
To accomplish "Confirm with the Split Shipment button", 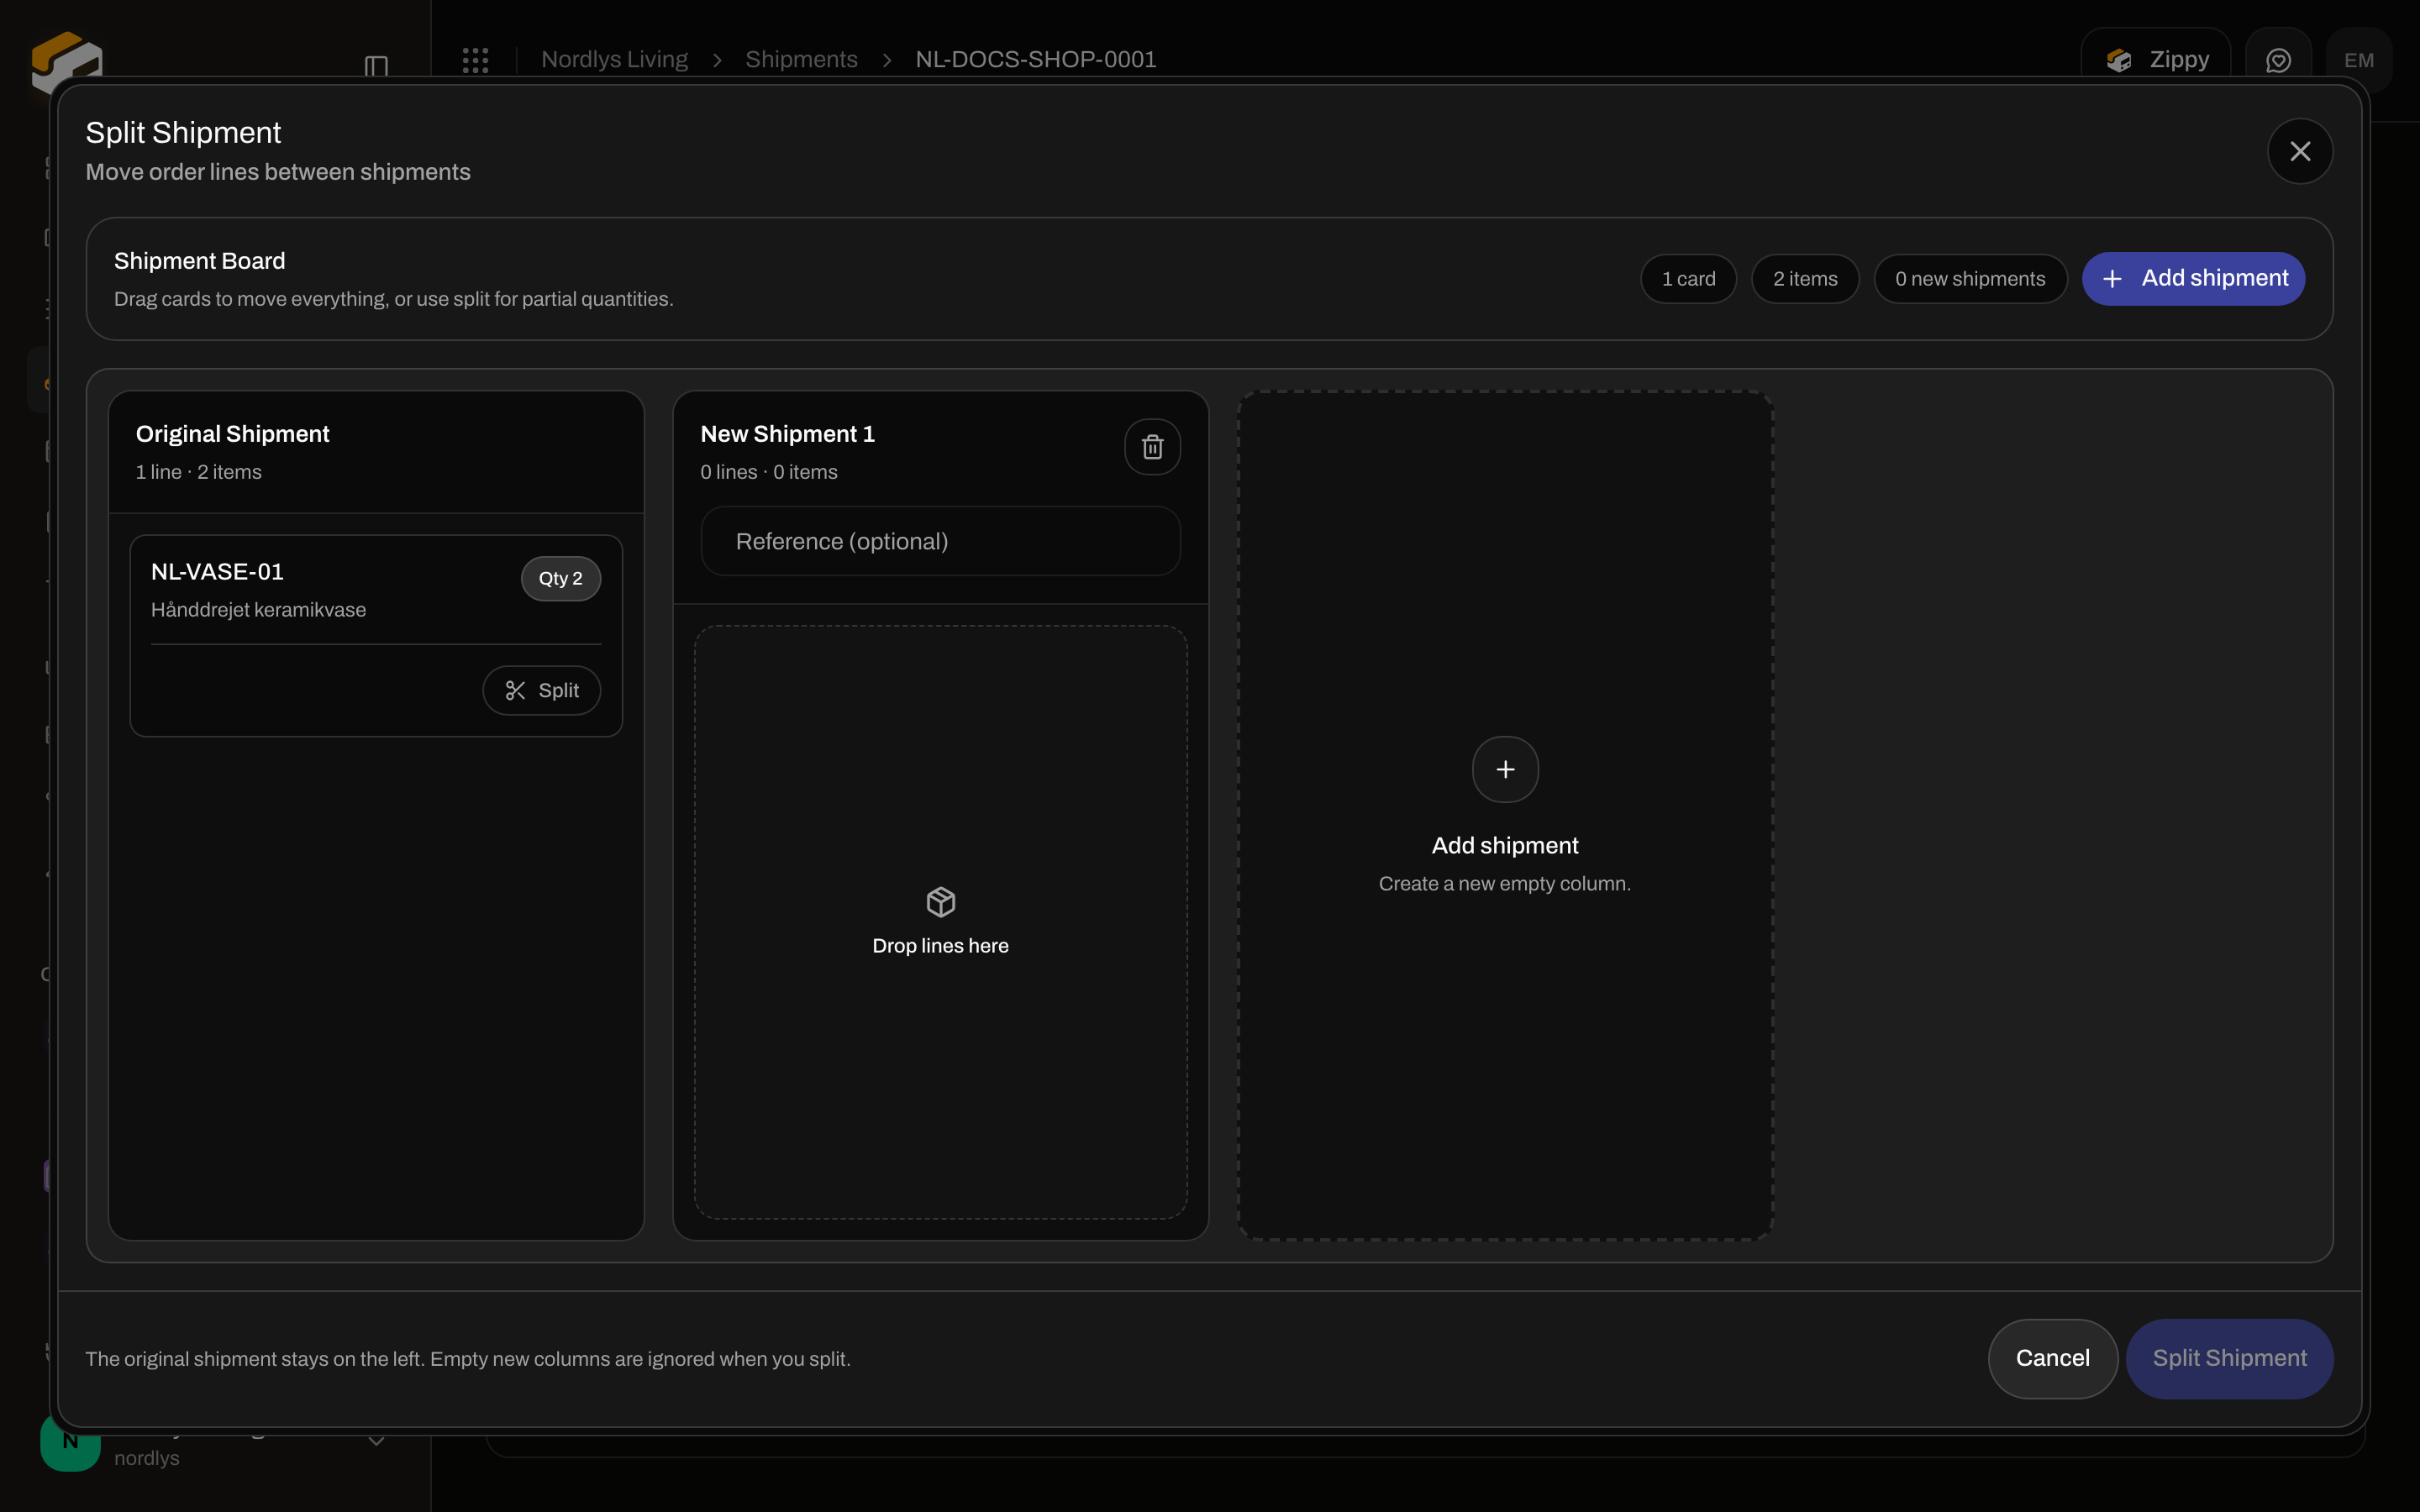I will click(x=2229, y=1358).
